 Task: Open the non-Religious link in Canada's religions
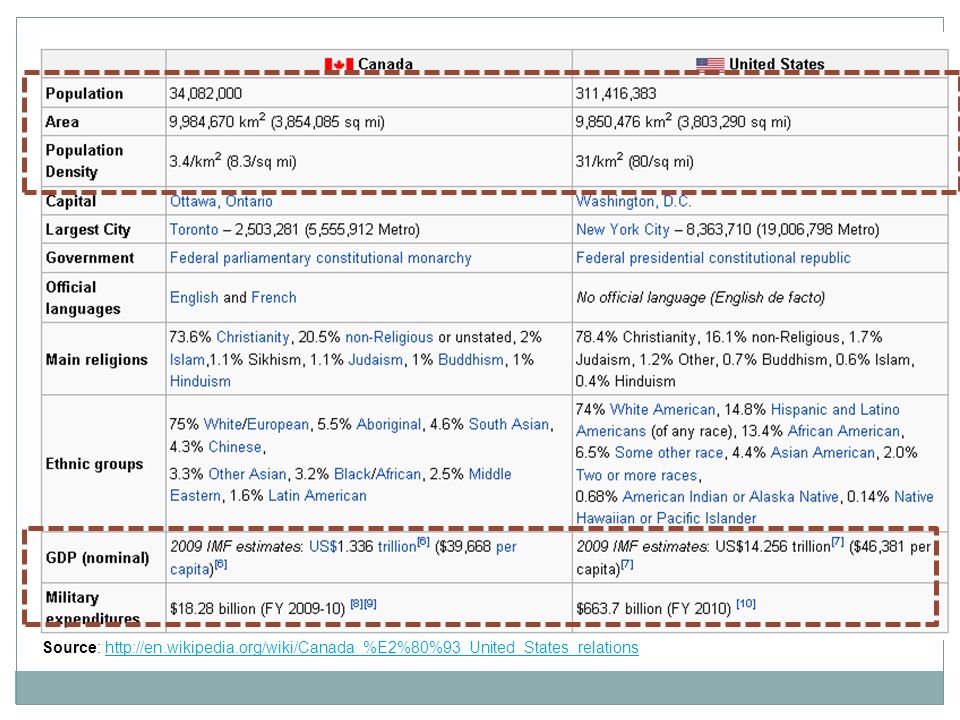click(x=389, y=337)
